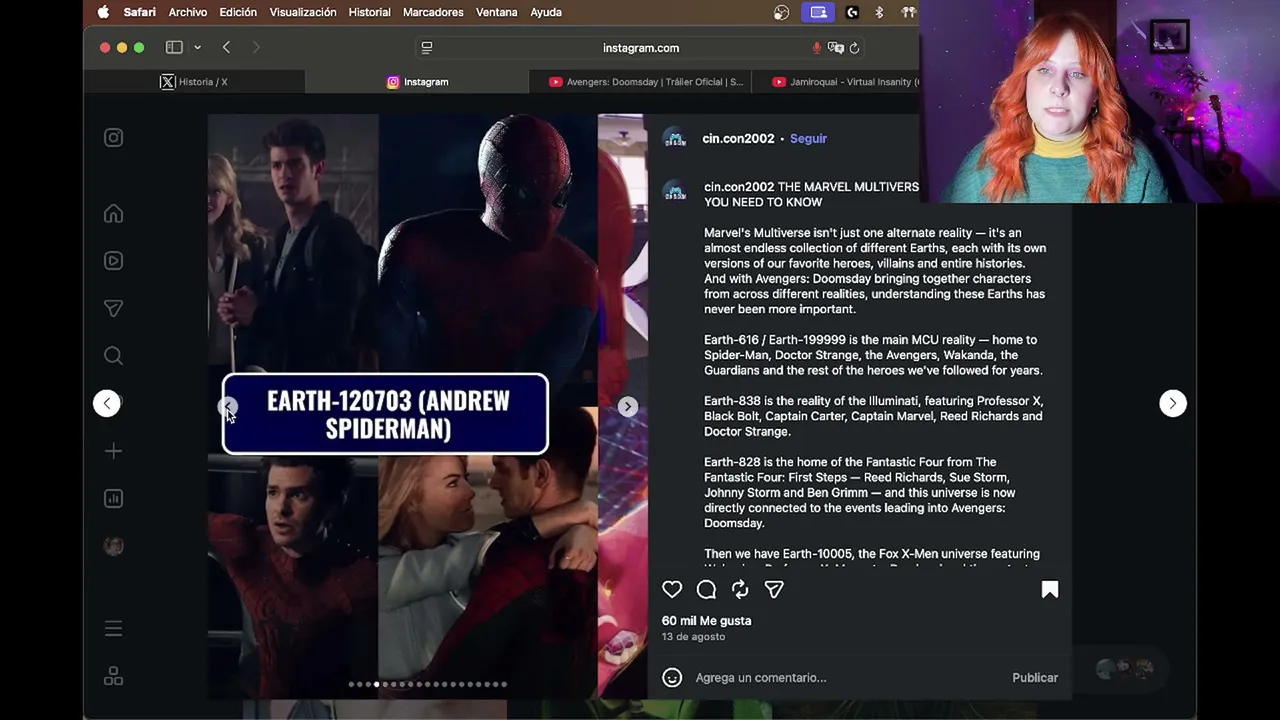Click the 13 de agosto post date
This screenshot has height=720, width=1280.
pos(693,637)
